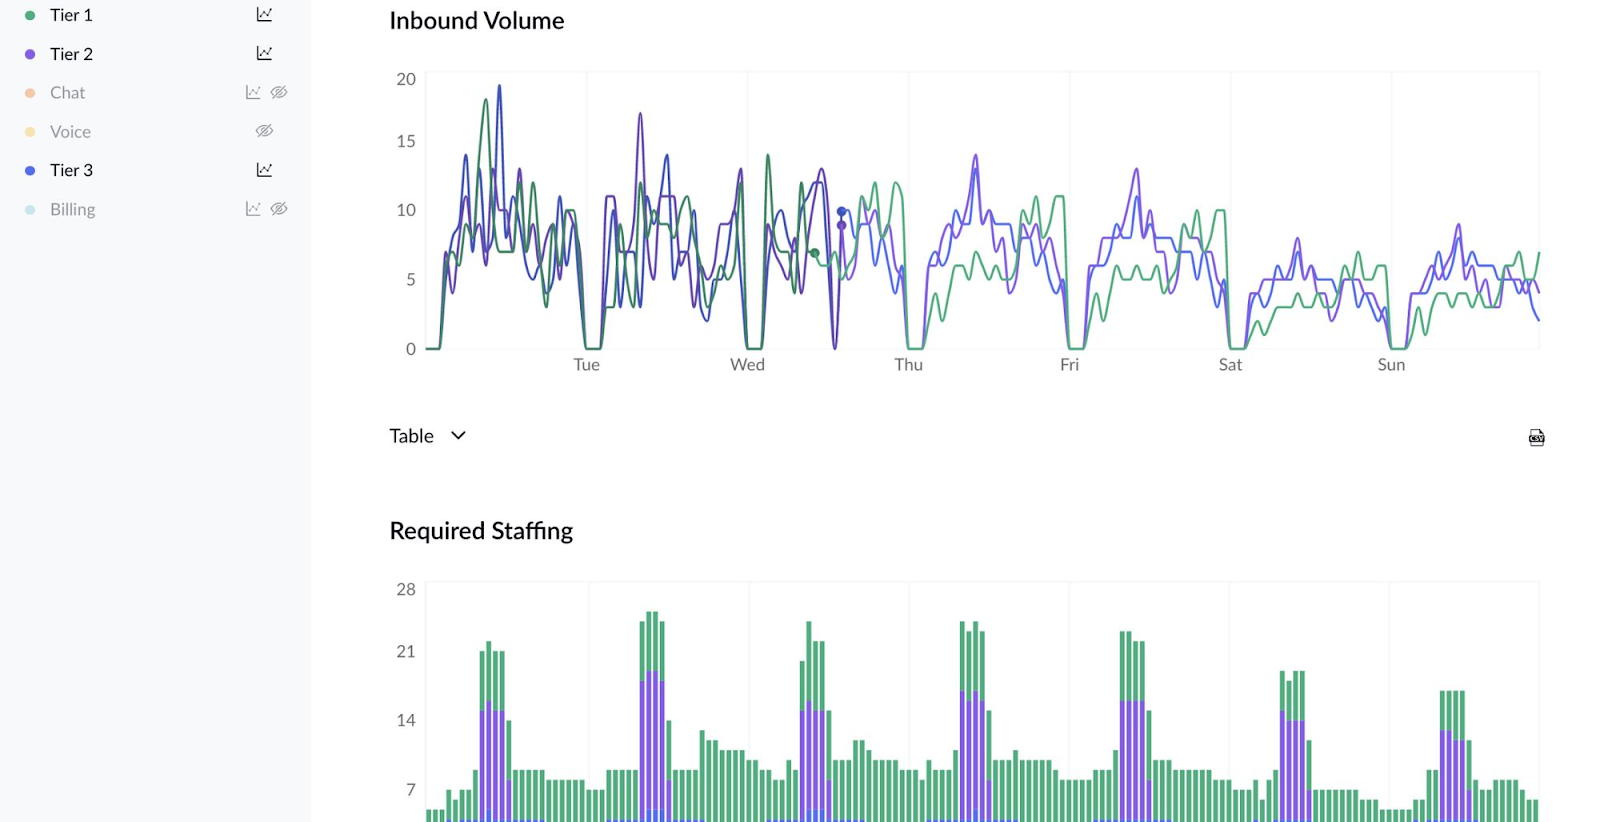Click the green Tier 1 color dot
The image size is (1600, 822).
(30, 15)
